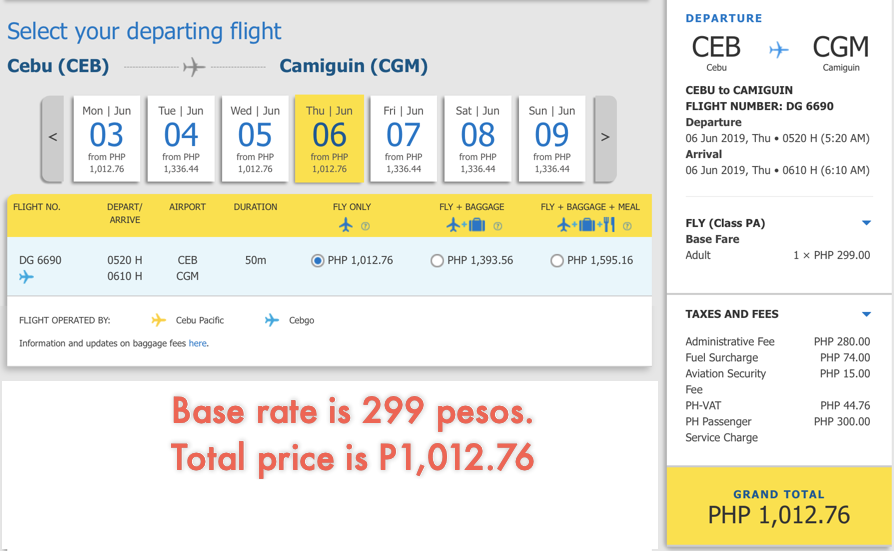
Task: Click the blue plane icon between CEB and CGM
Action: [x=778, y=49]
